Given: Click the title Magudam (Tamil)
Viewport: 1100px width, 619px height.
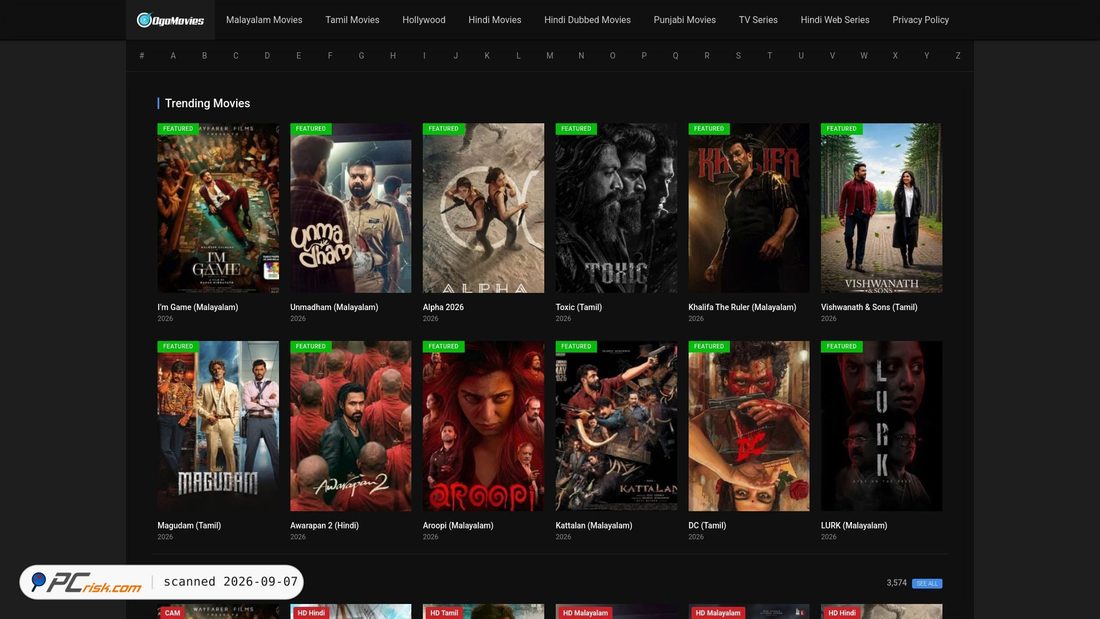Looking at the screenshot, I should [189, 526].
